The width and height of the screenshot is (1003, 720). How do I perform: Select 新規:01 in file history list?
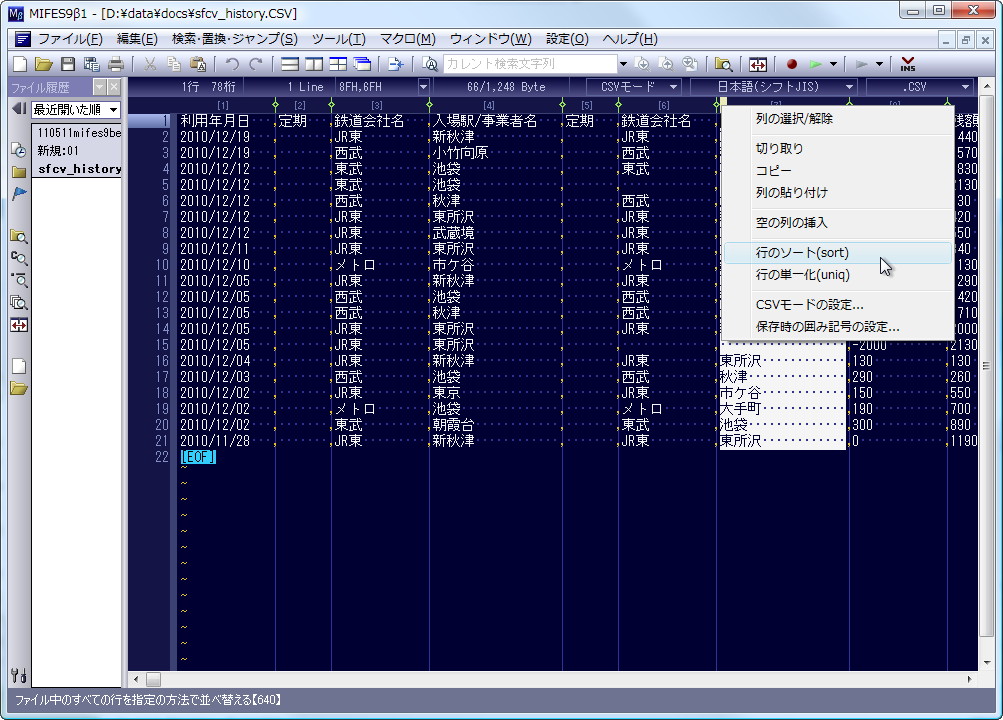77,151
